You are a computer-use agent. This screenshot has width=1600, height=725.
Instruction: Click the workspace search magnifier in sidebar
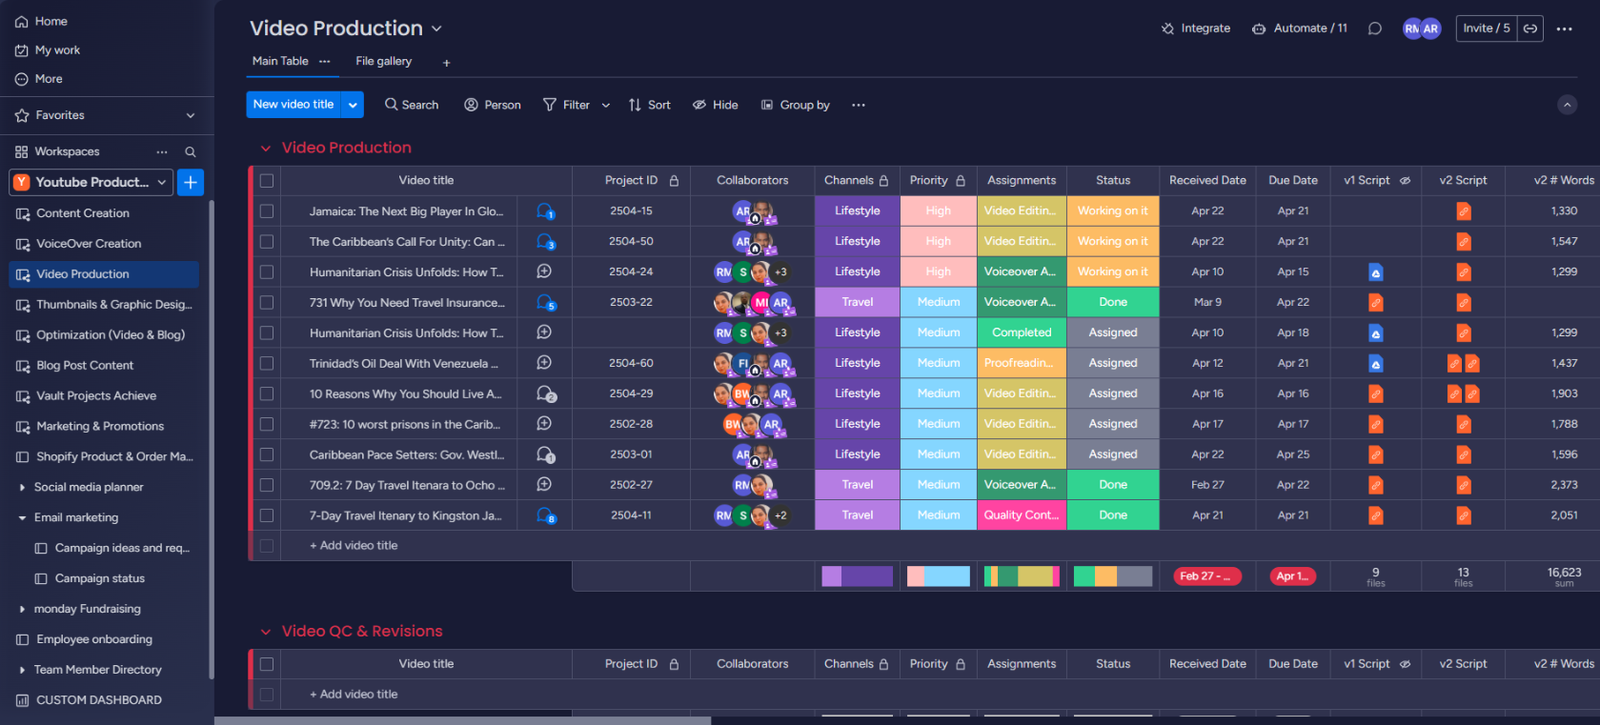coord(190,152)
